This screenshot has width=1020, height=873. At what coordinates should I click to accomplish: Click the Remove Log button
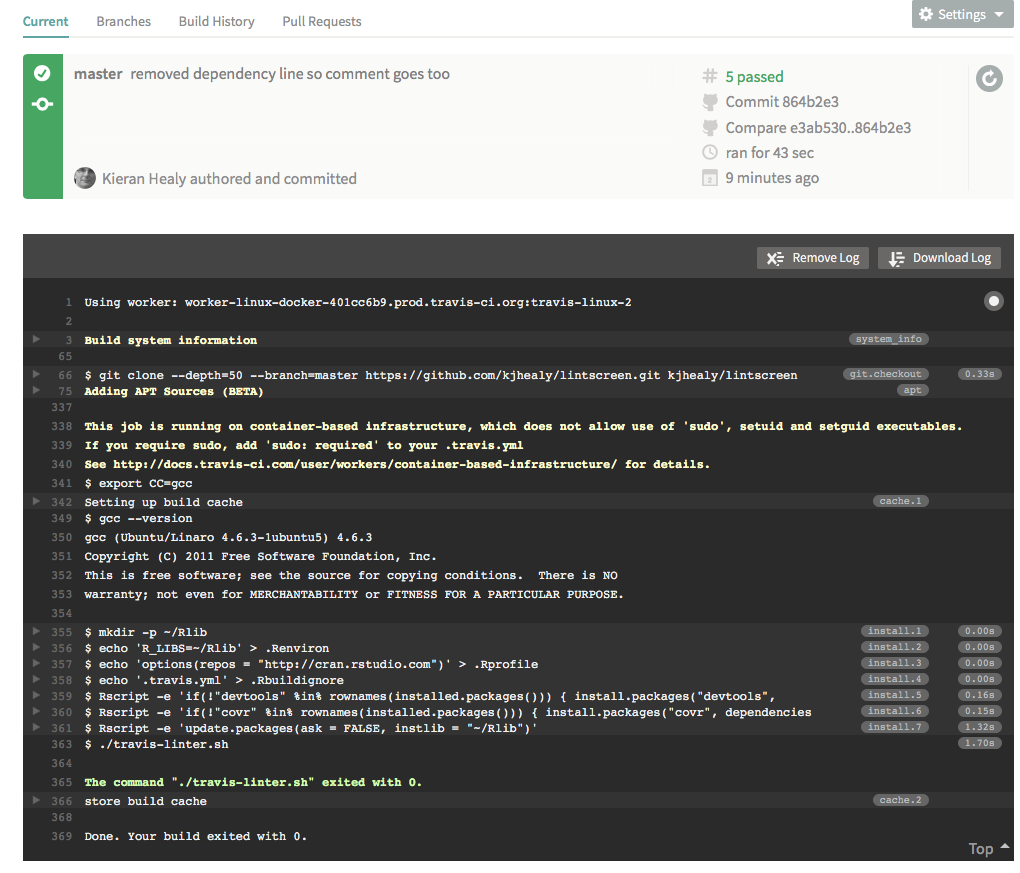click(x=813, y=258)
